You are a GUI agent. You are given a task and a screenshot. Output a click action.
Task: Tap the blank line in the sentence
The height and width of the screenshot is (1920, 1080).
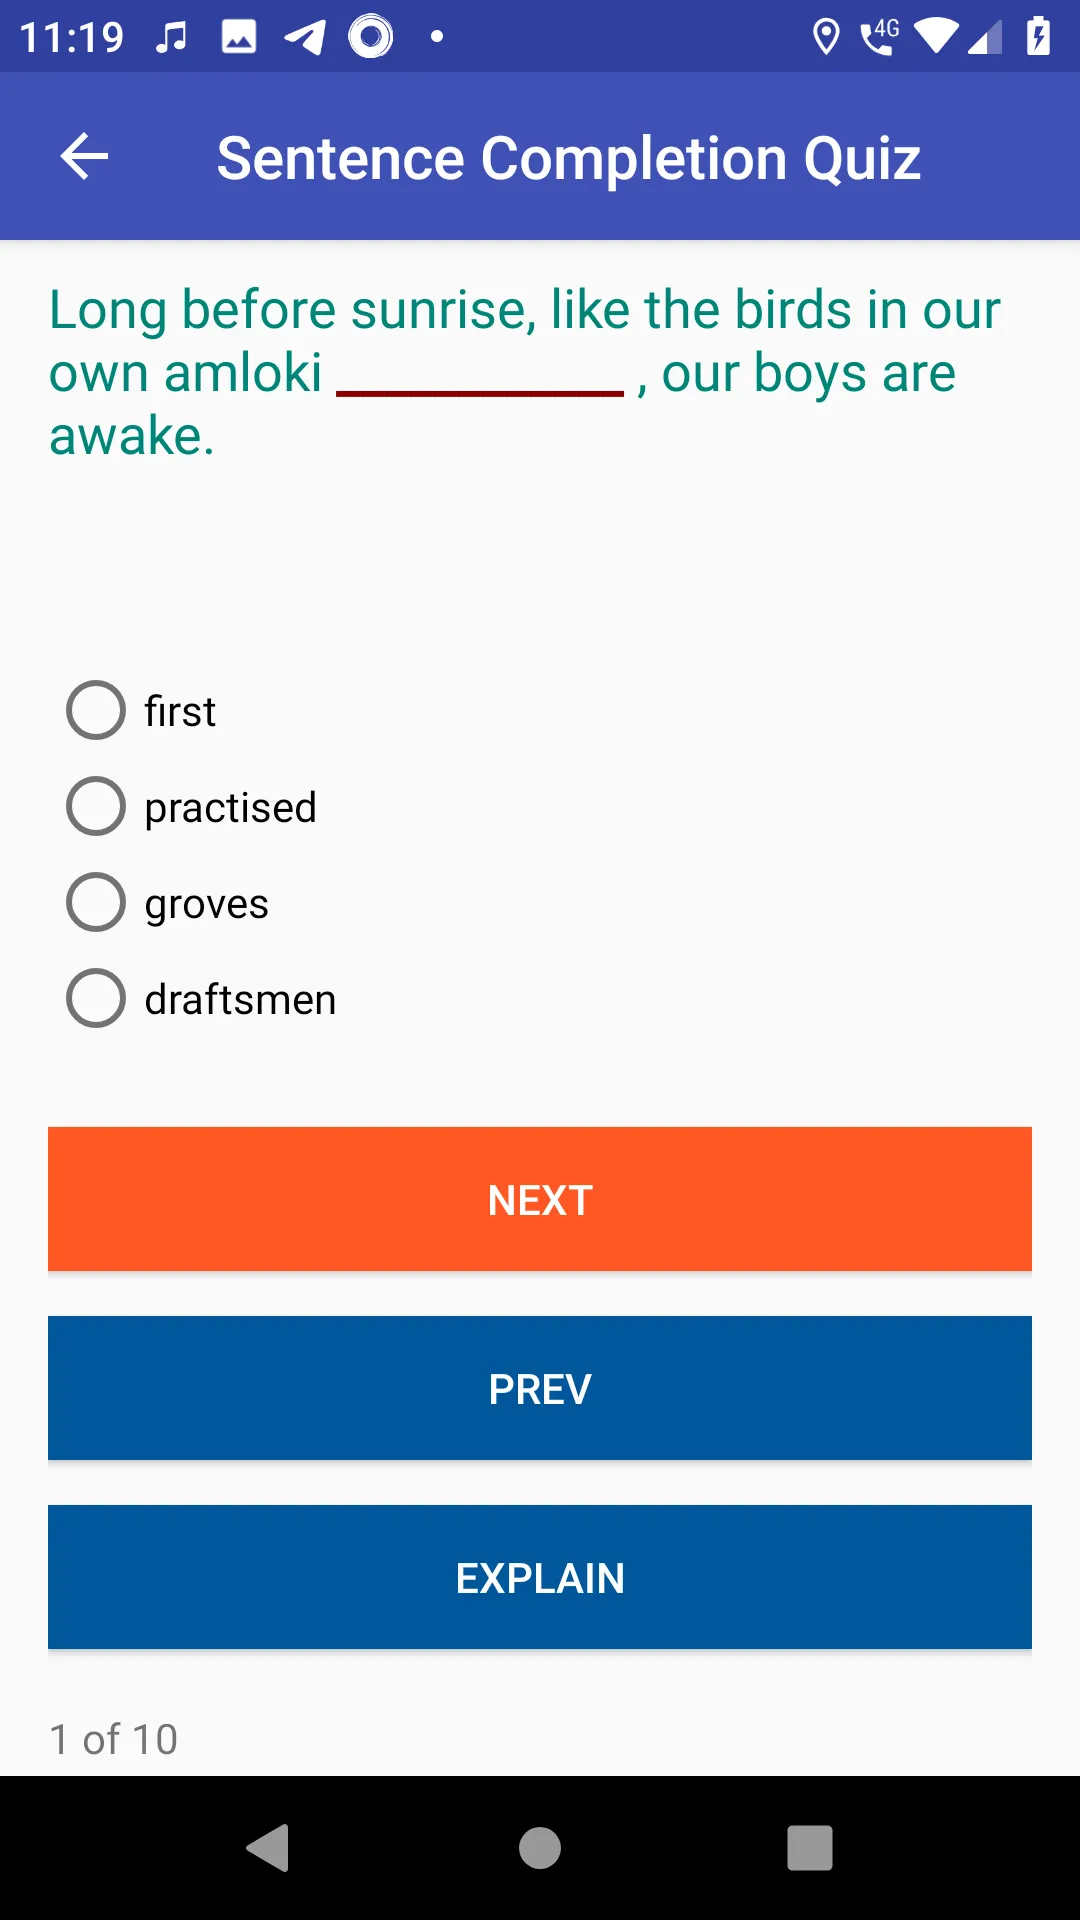[480, 392]
